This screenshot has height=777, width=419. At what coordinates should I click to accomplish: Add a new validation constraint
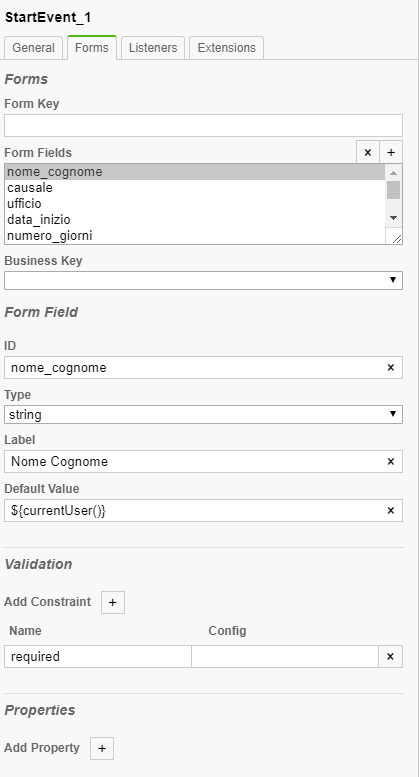pyautogui.click(x=112, y=602)
